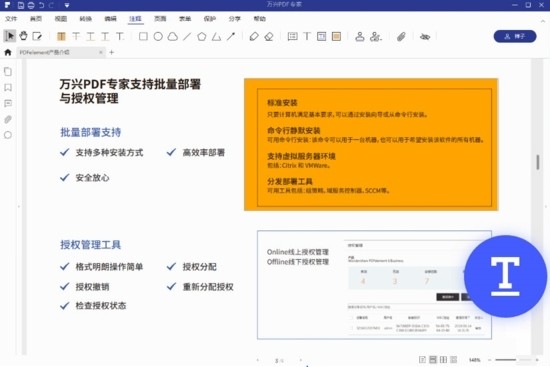Add a new tab with plus
Viewport: 550px width, 367px height.
(112, 52)
